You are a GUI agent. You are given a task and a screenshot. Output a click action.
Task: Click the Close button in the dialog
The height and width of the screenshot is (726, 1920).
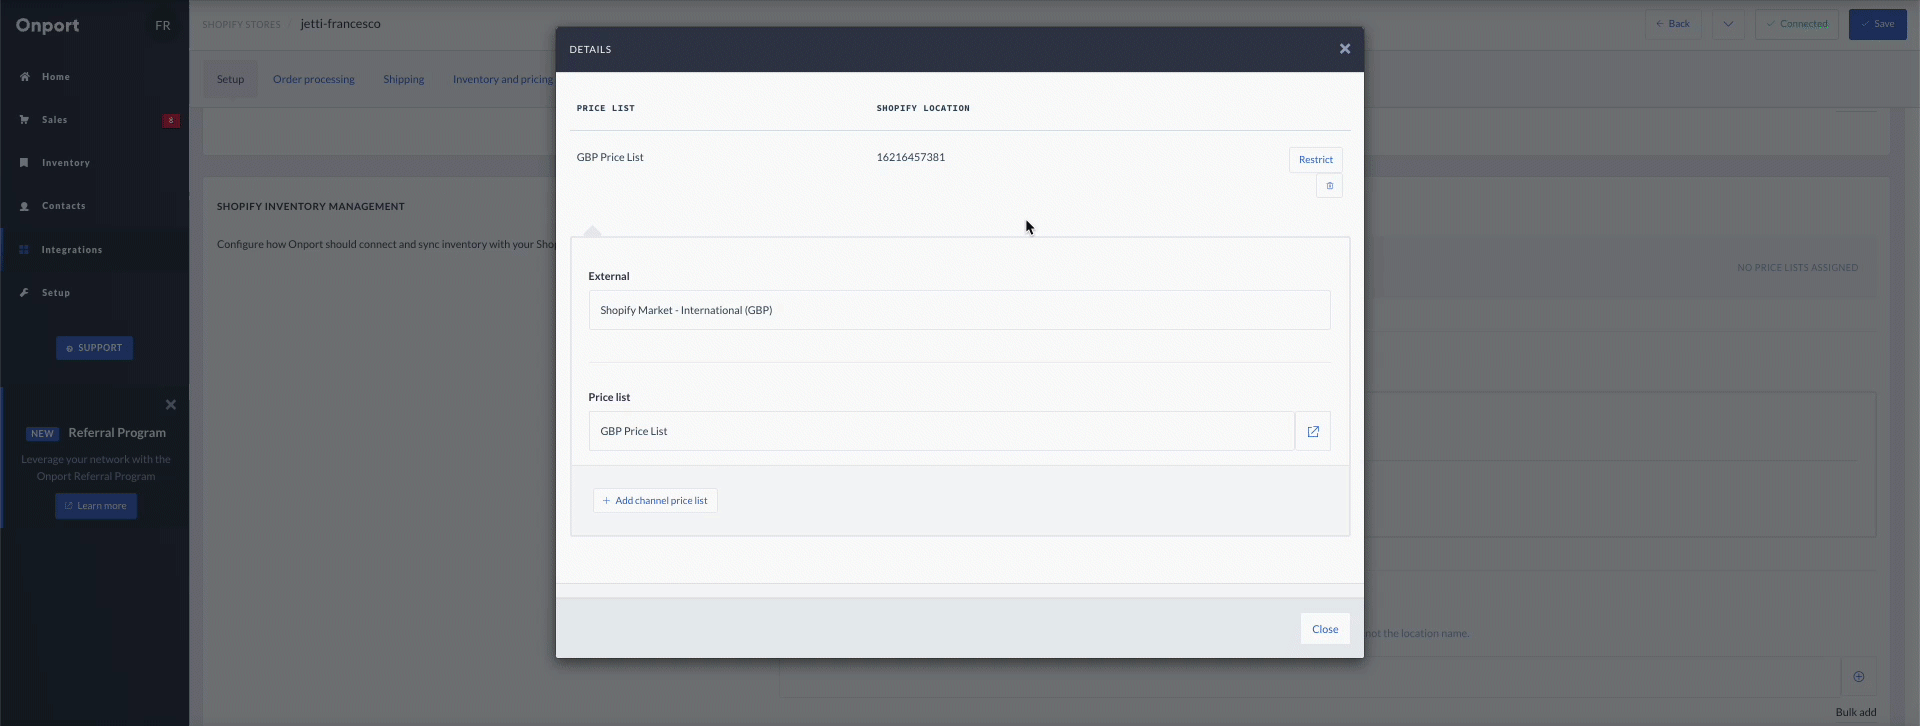point(1325,629)
